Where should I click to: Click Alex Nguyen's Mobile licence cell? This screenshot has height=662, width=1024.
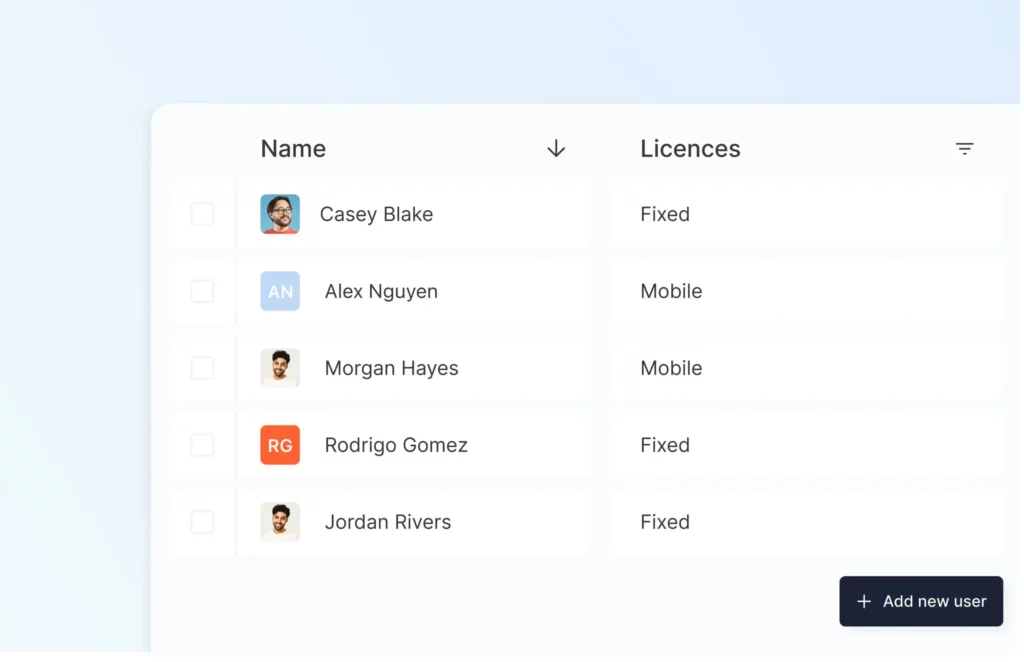(x=671, y=291)
